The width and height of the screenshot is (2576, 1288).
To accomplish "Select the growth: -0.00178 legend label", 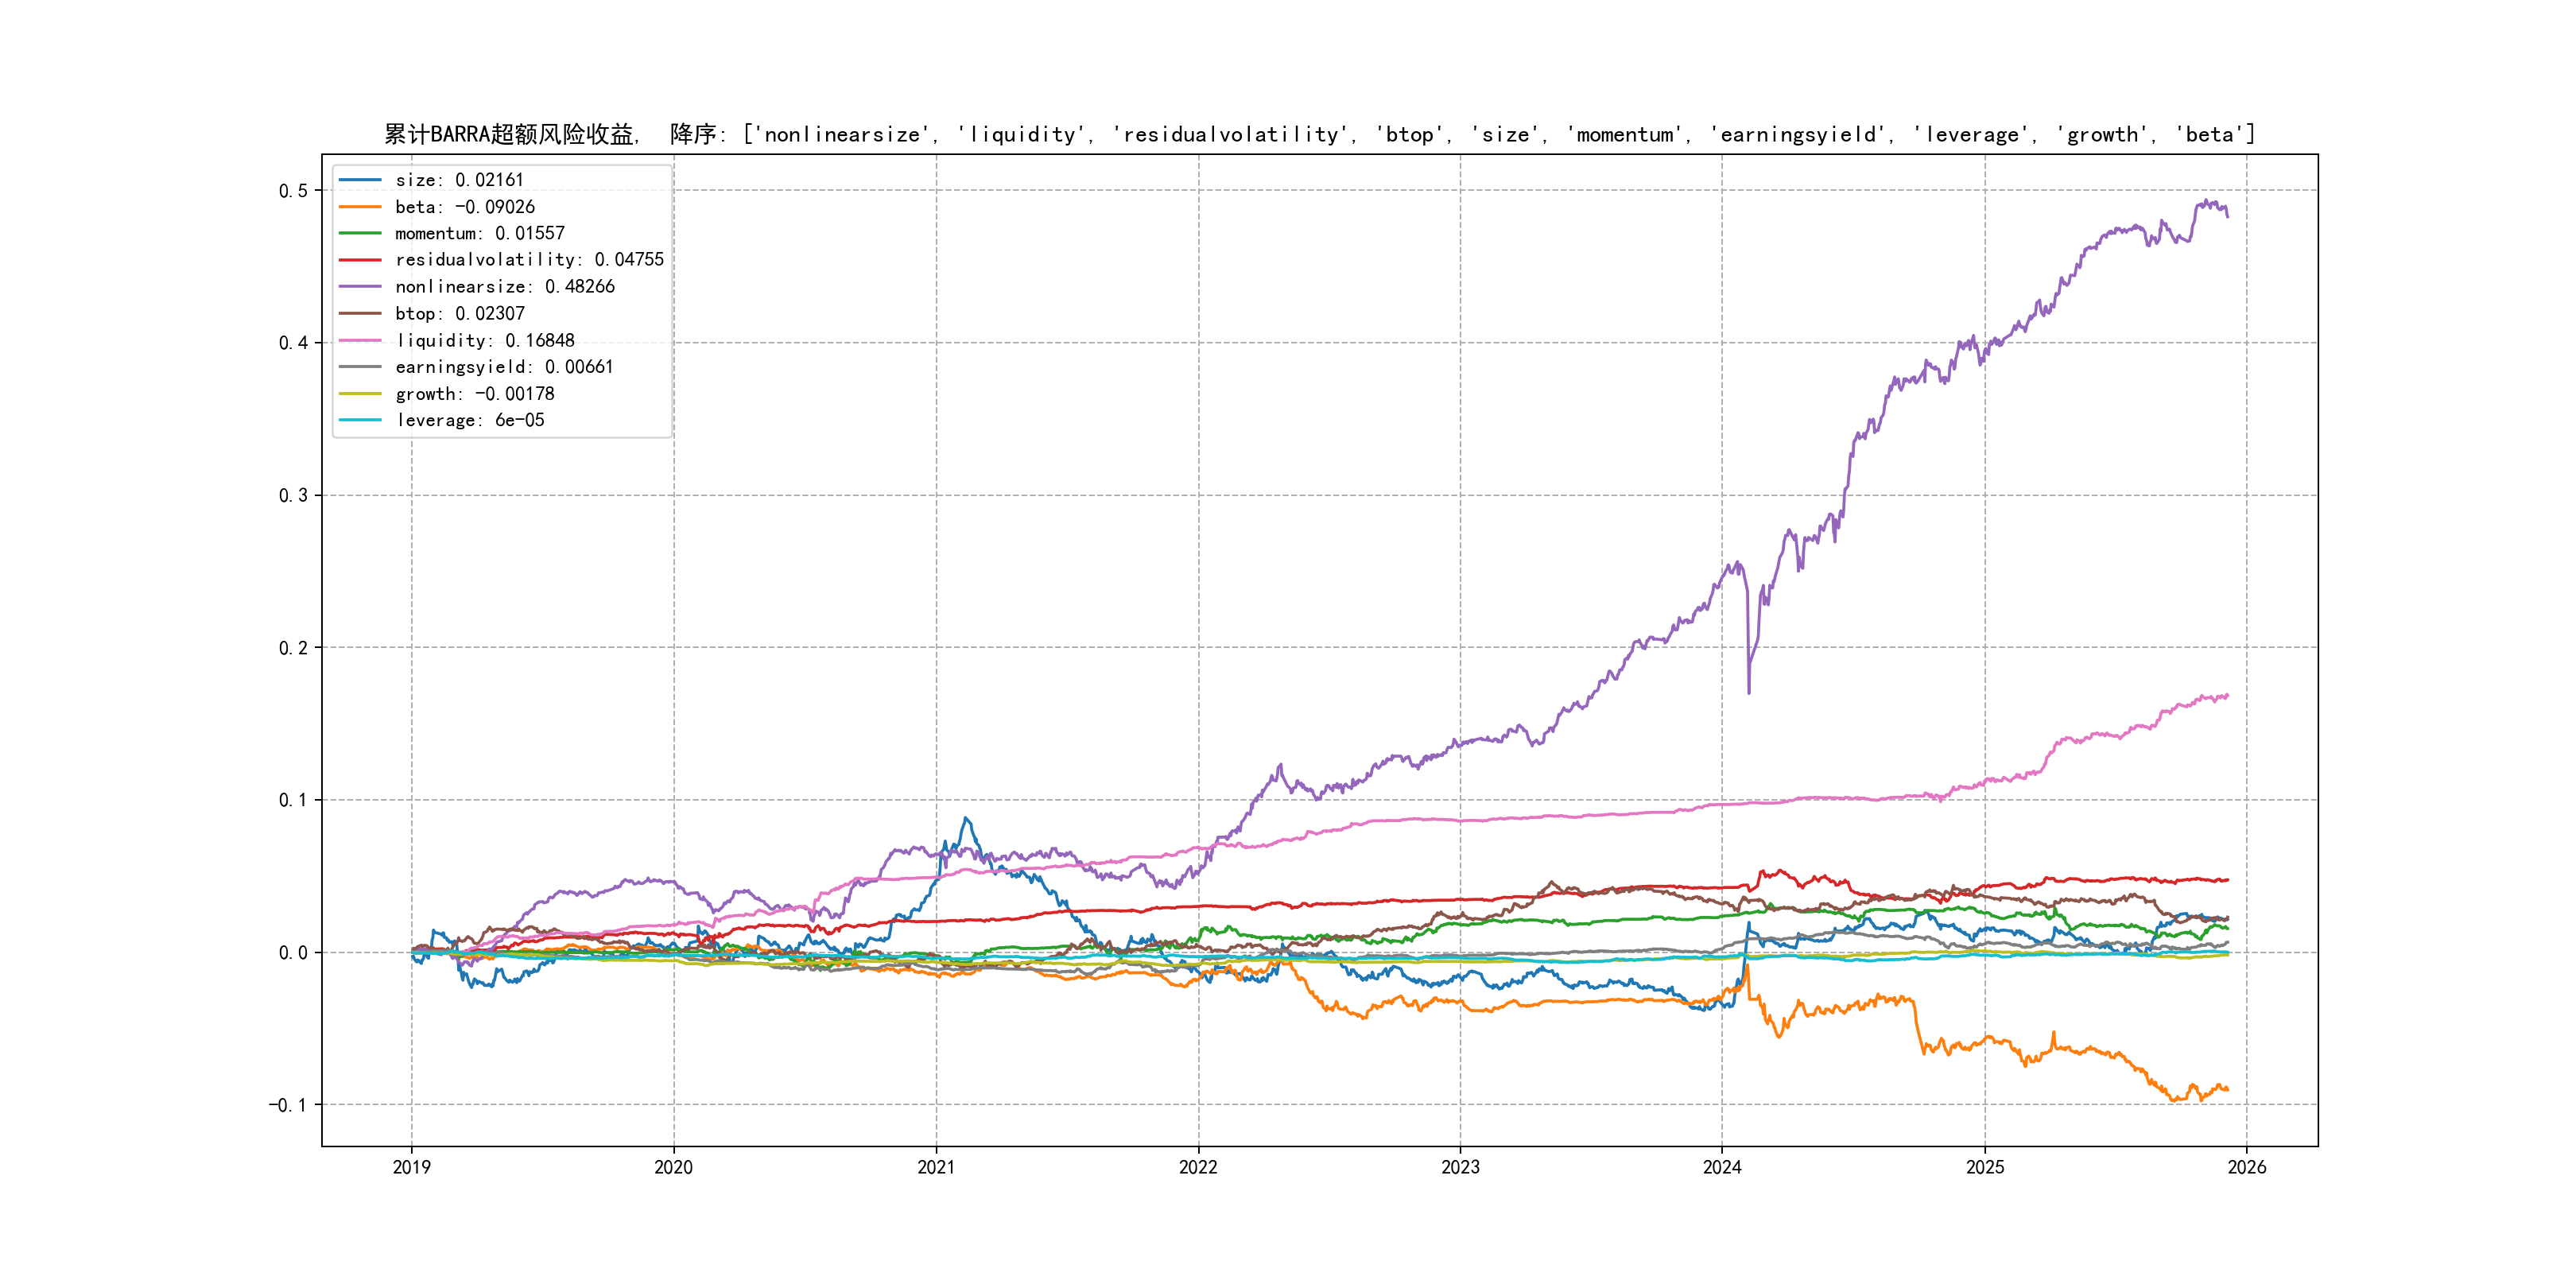I will [474, 394].
